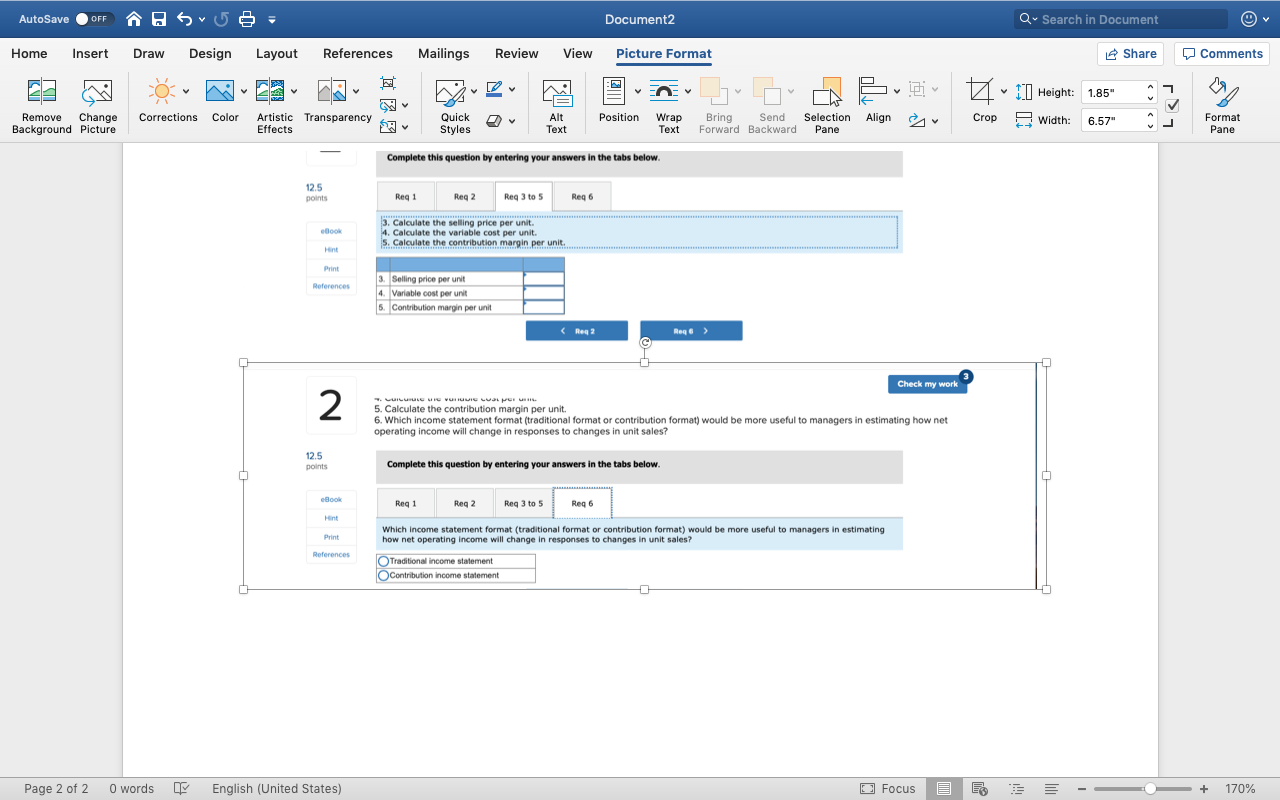1280x800 pixels.
Task: Expand the Crop dropdown arrow
Action: click(x=1004, y=92)
